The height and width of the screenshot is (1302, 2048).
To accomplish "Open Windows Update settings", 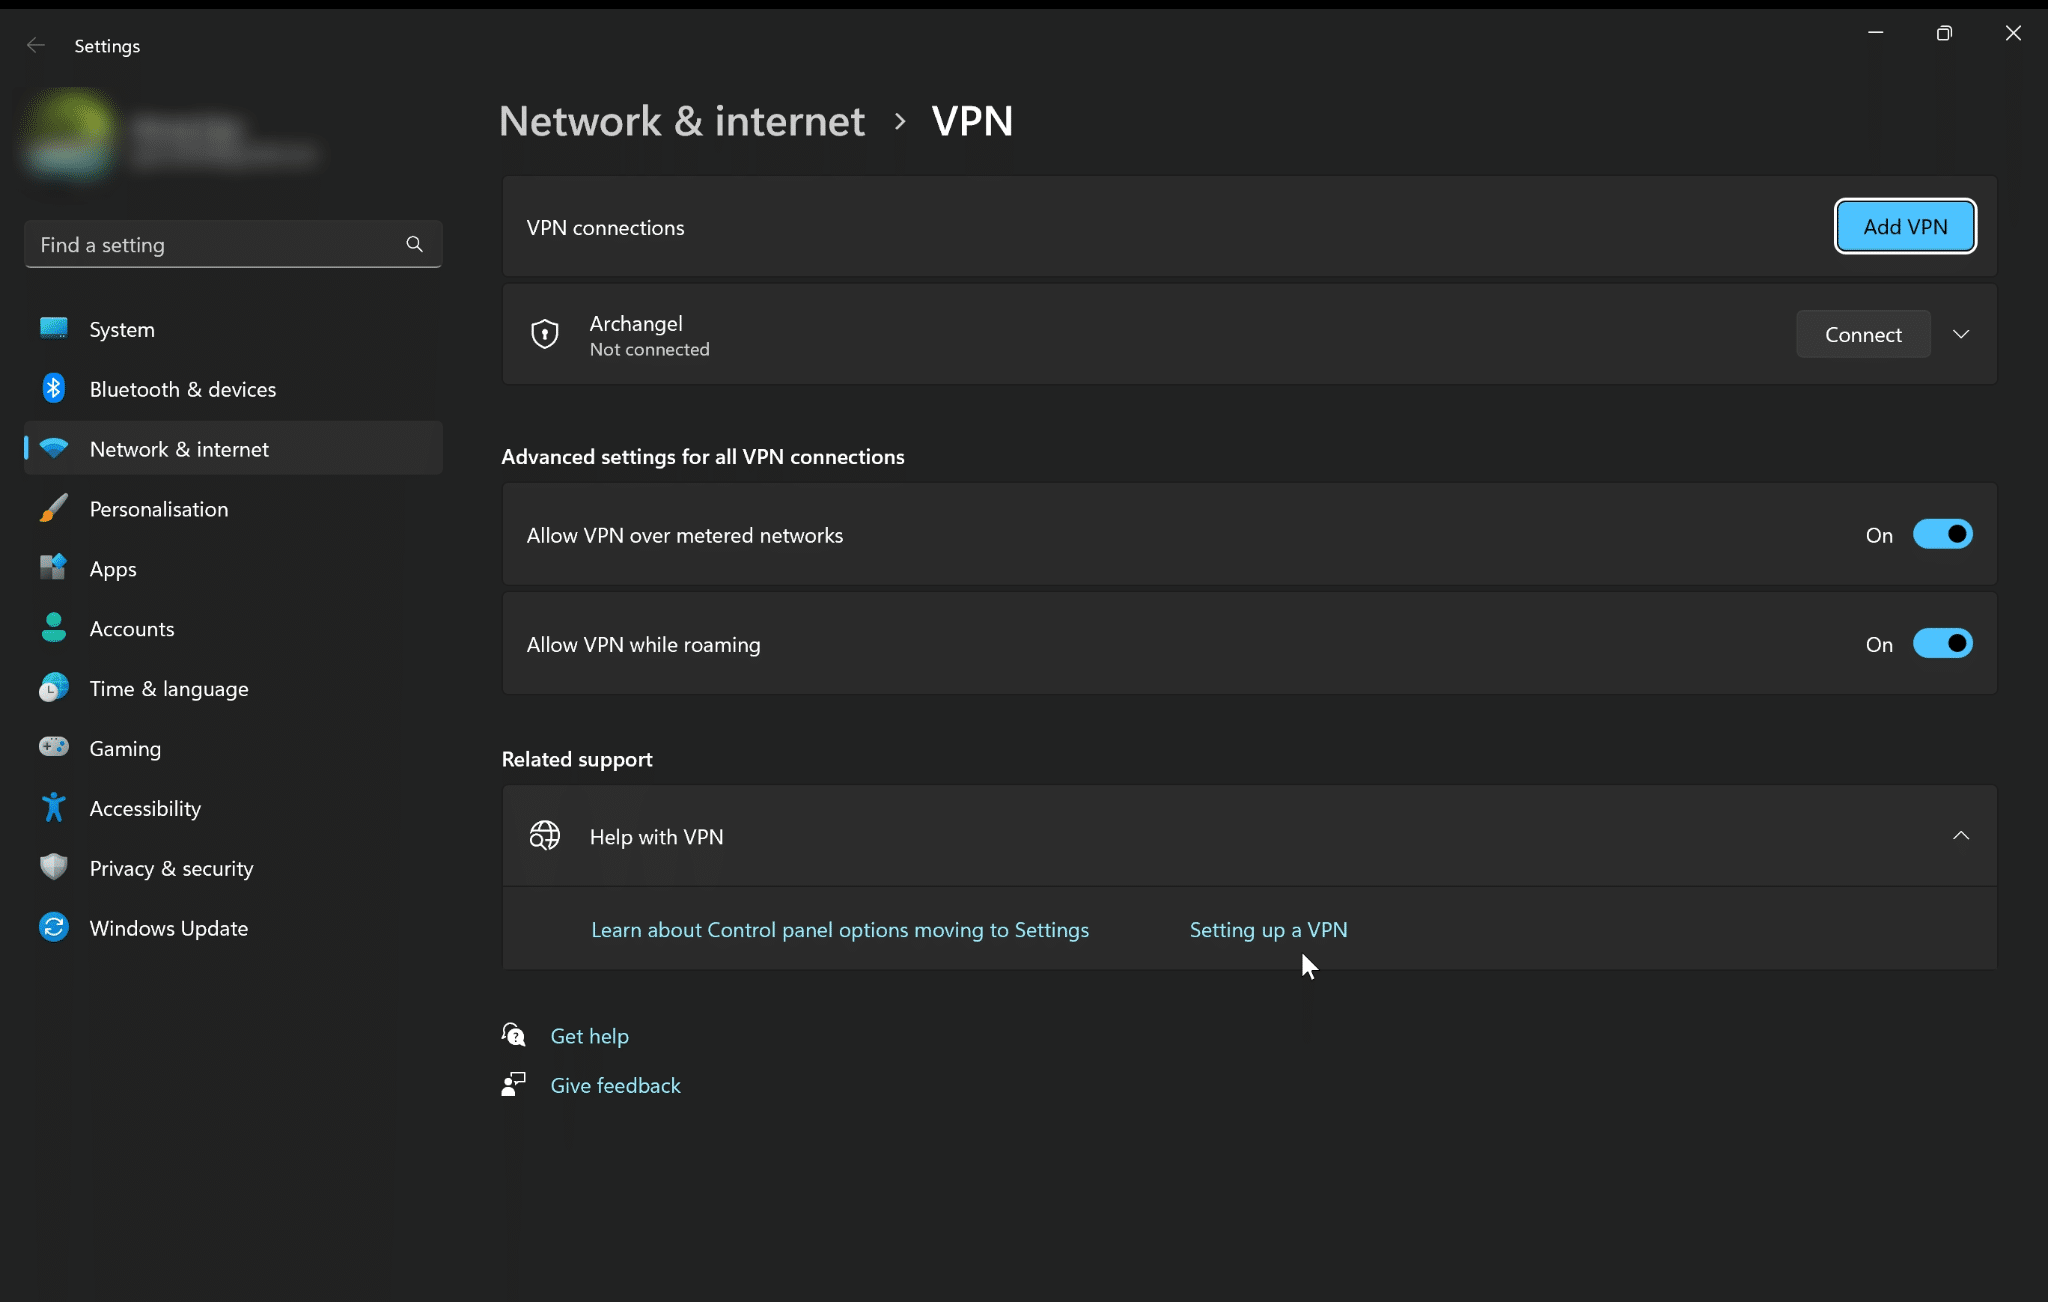I will click(x=233, y=929).
